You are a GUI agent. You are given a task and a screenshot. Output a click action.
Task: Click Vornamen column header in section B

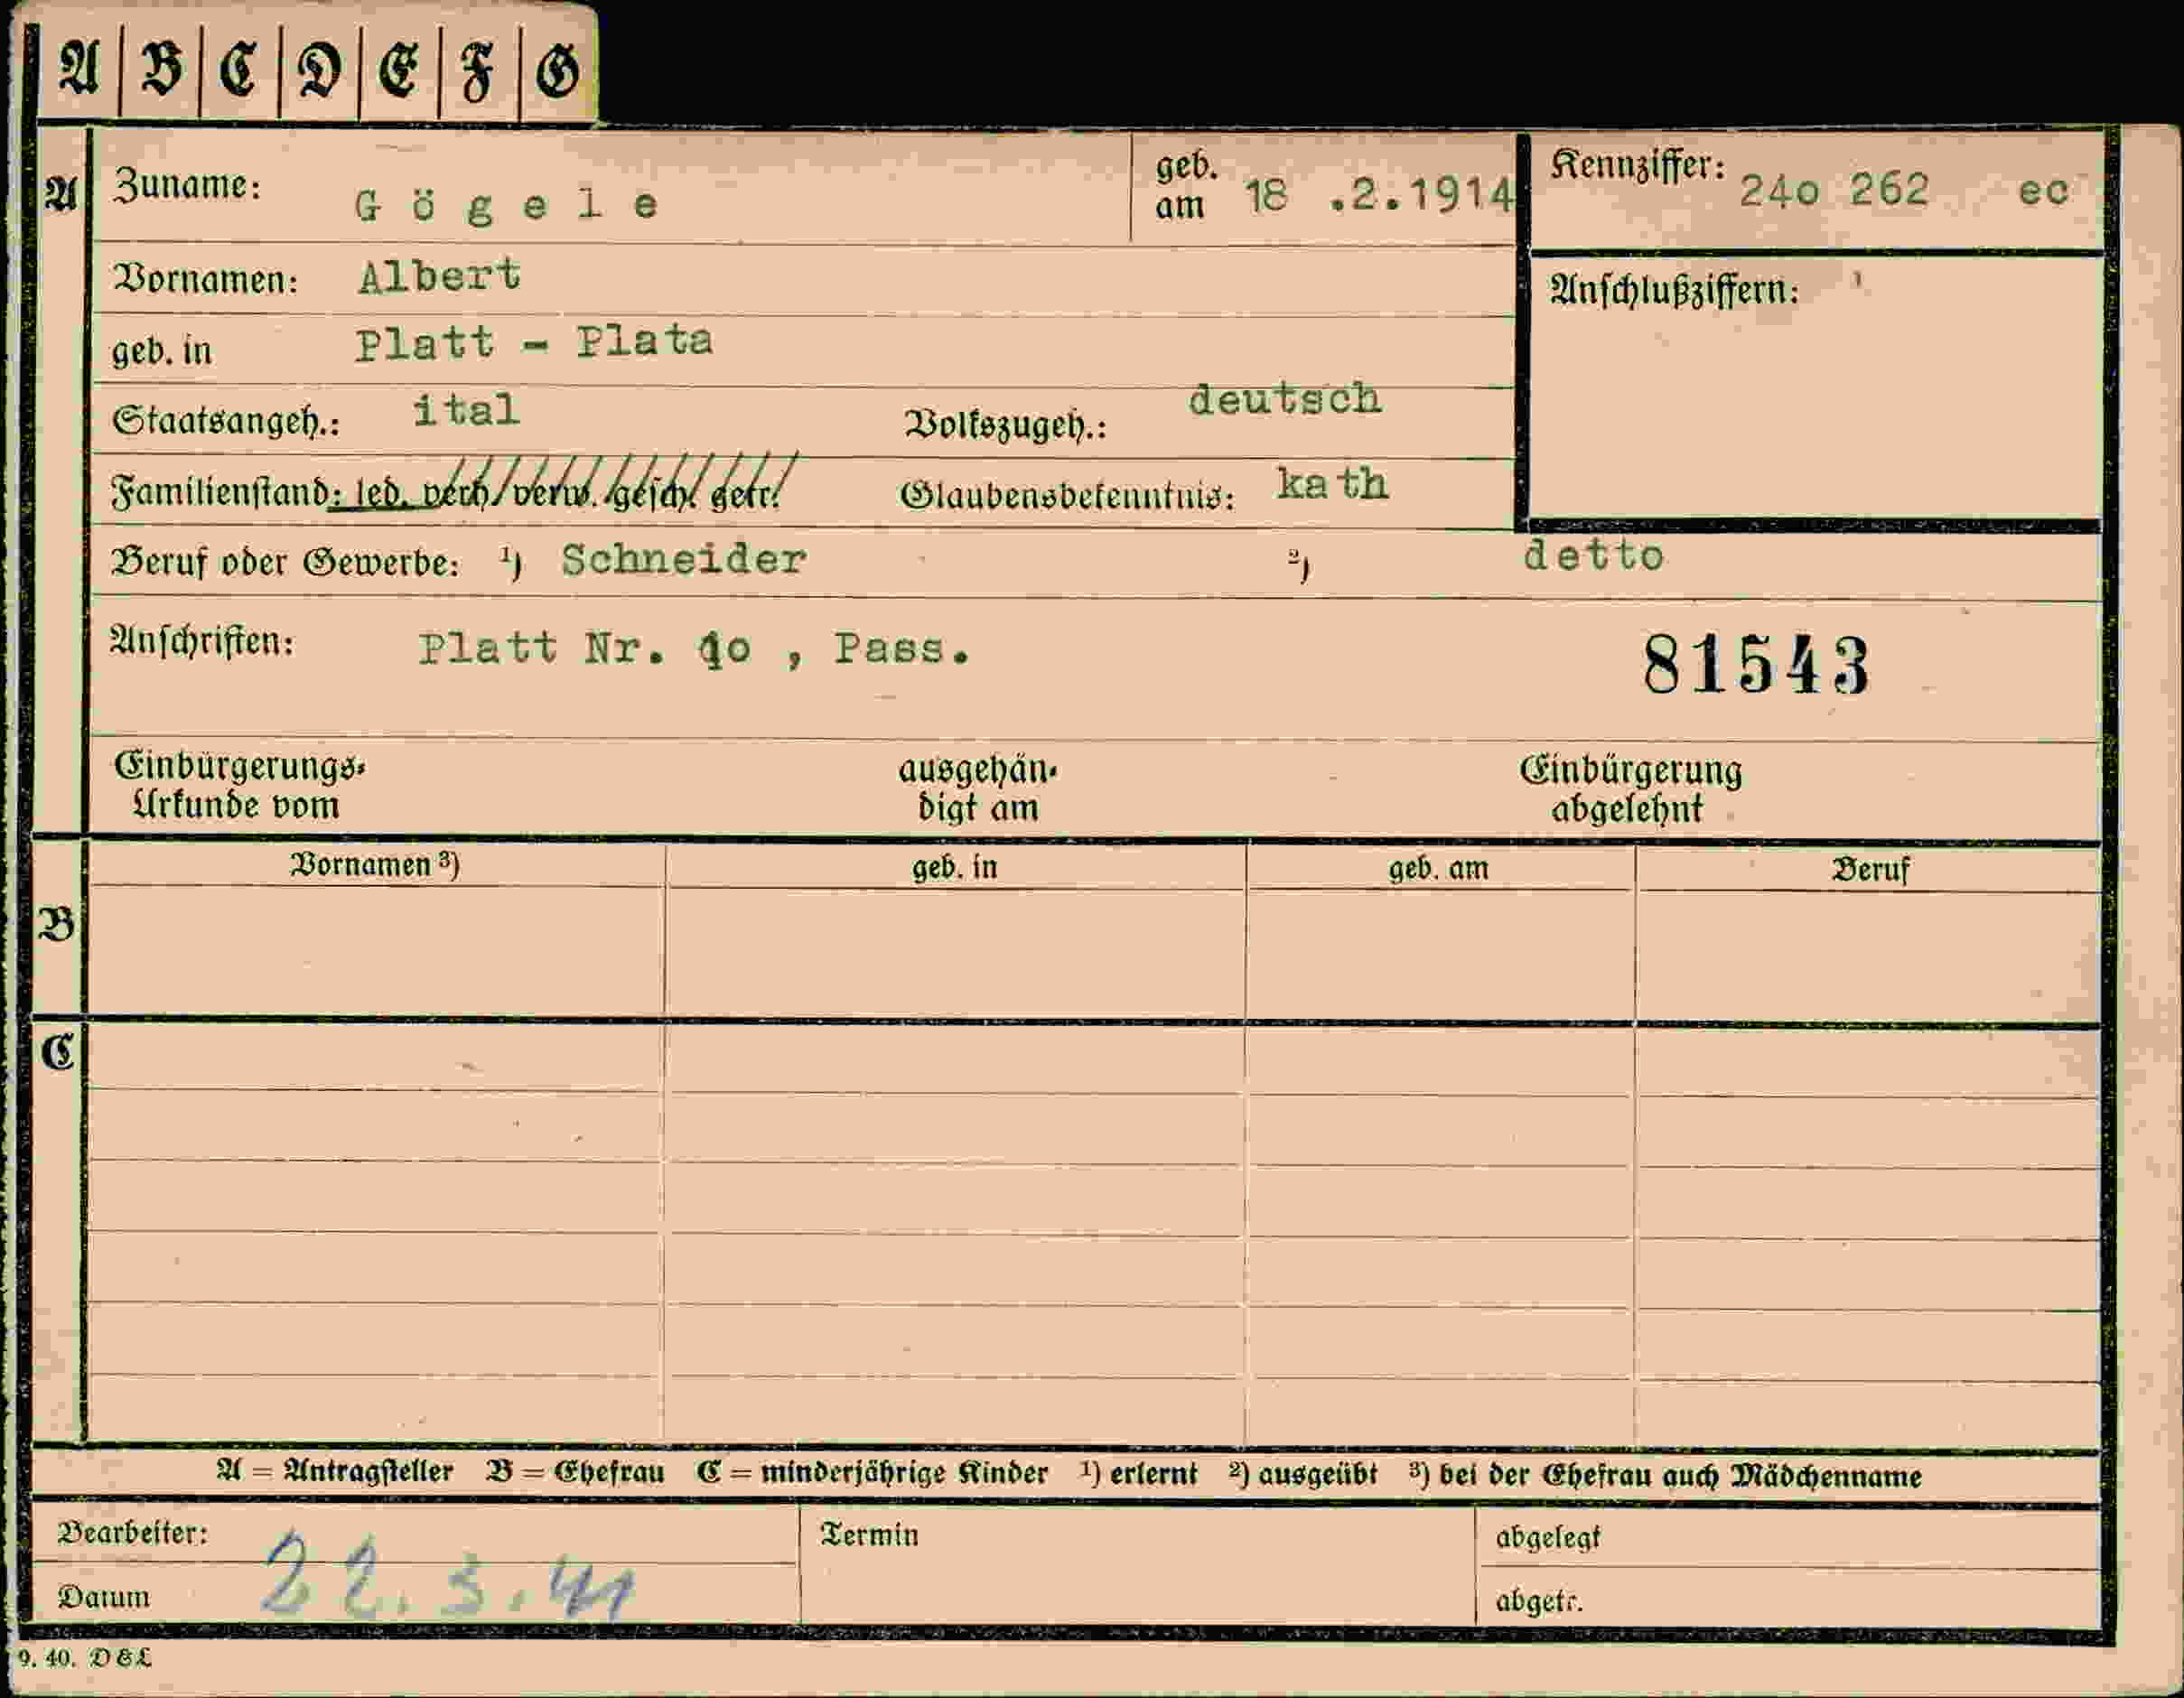375,865
